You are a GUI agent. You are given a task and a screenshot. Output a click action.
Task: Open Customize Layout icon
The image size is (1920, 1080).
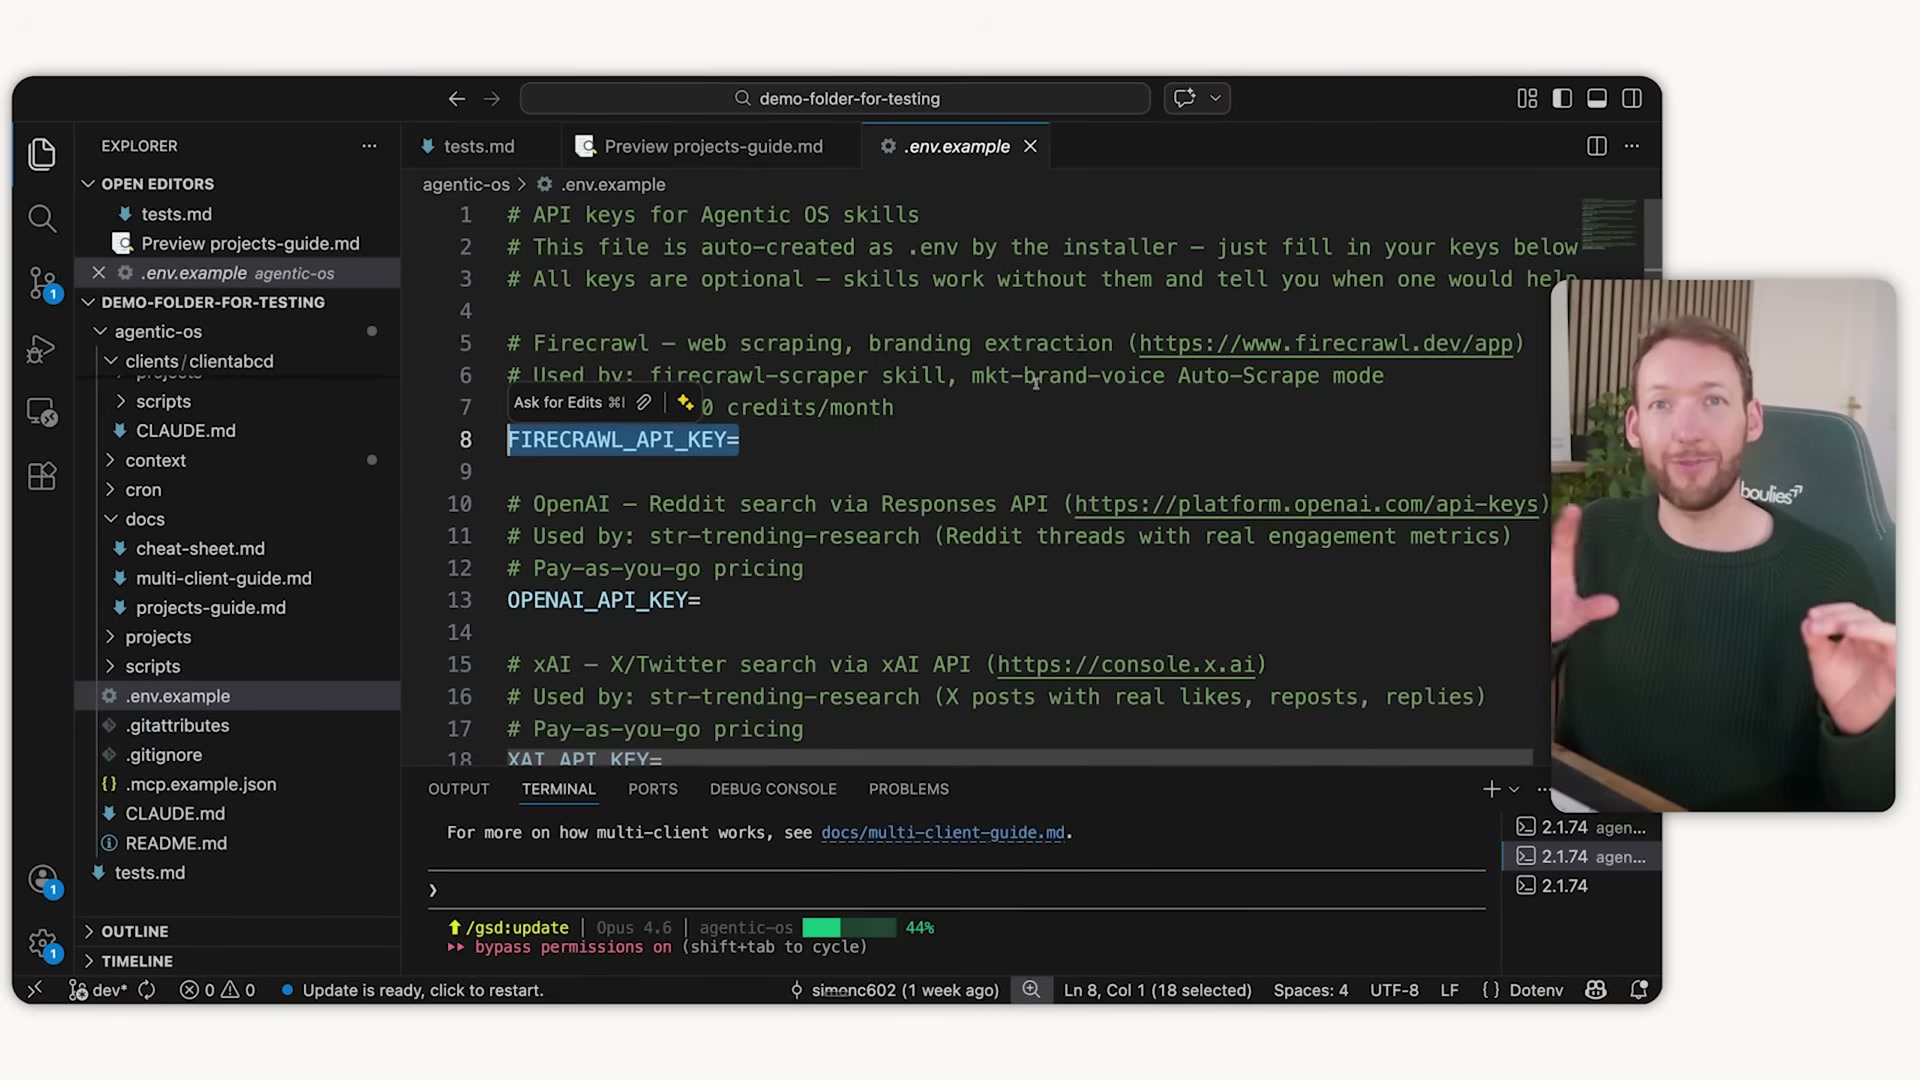click(1527, 98)
